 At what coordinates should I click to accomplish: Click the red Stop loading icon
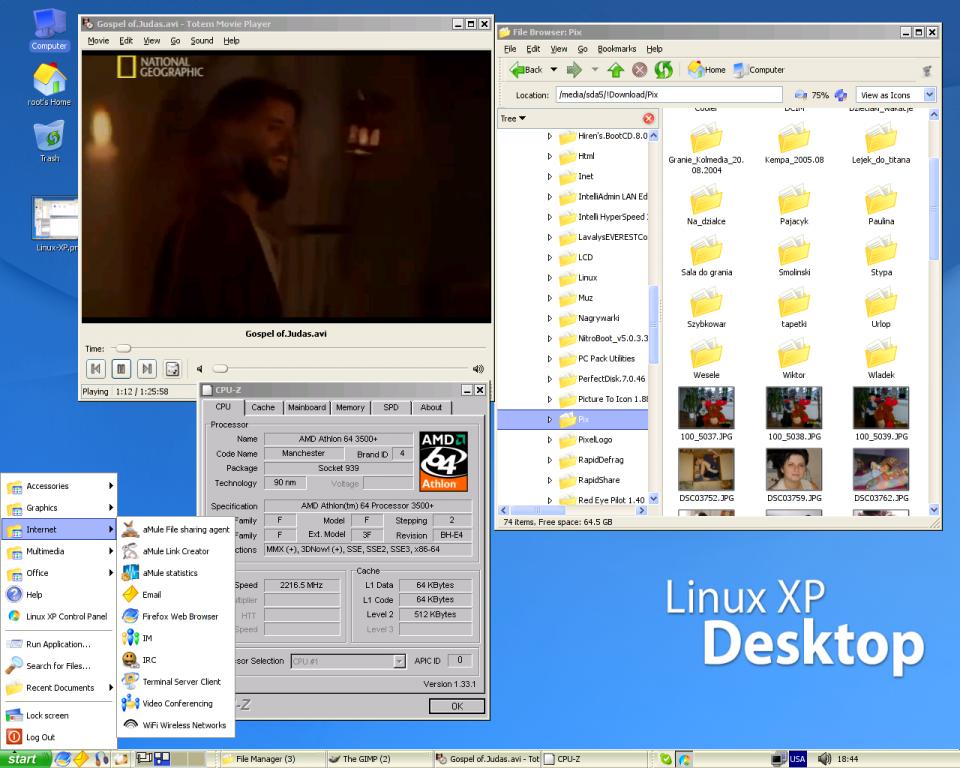(640, 70)
